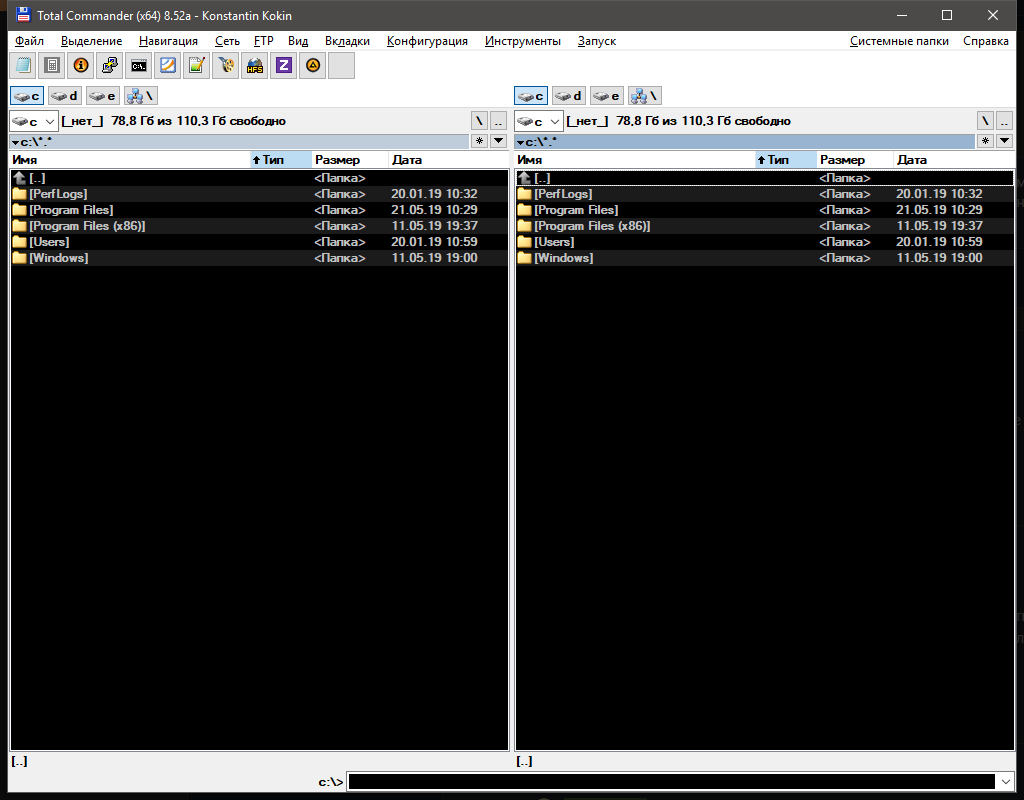1024x800 pixels.
Task: Launch the film reel toolbar icon
Action: click(225, 65)
